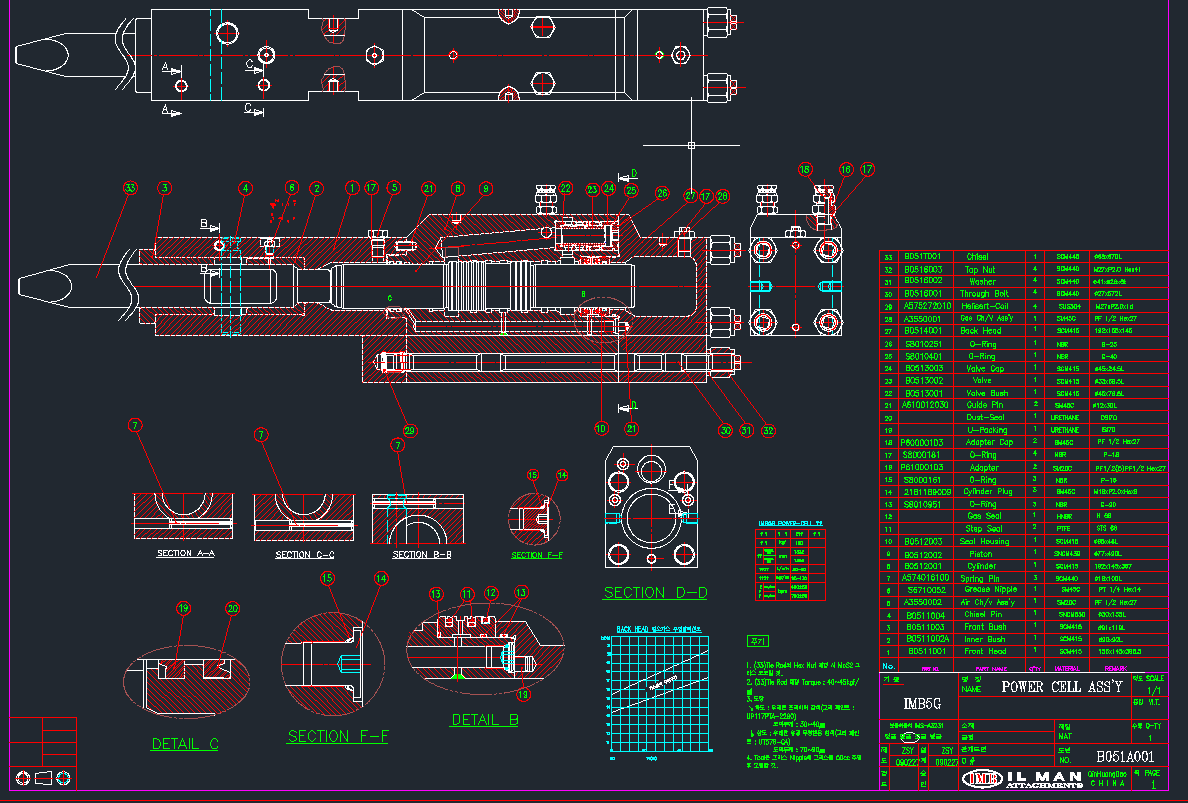Click the MATERIAL column header

point(1067,669)
